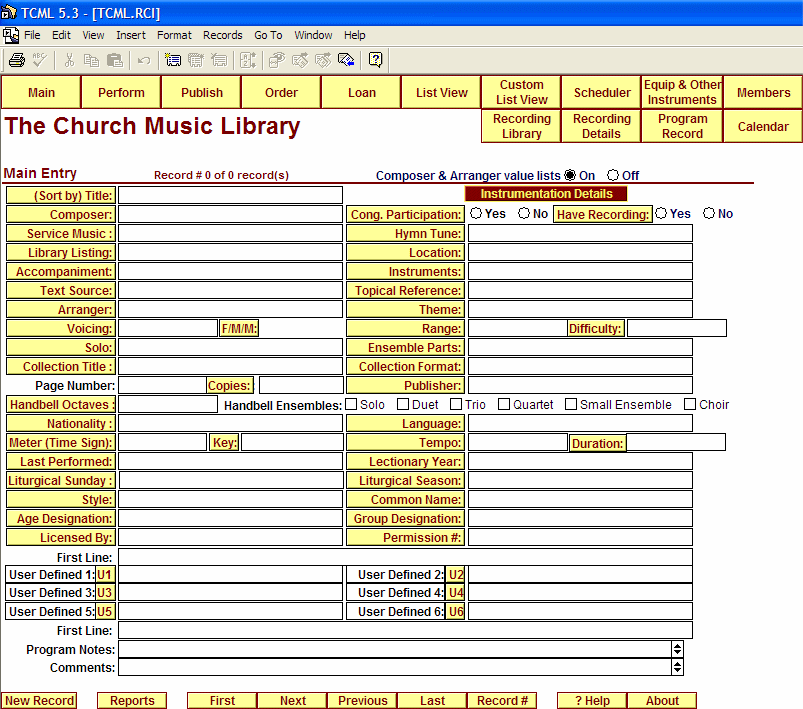Image resolution: width=803 pixels, height=709 pixels.
Task: Click the Delete Record toolbar icon
Action: (x=219, y=60)
